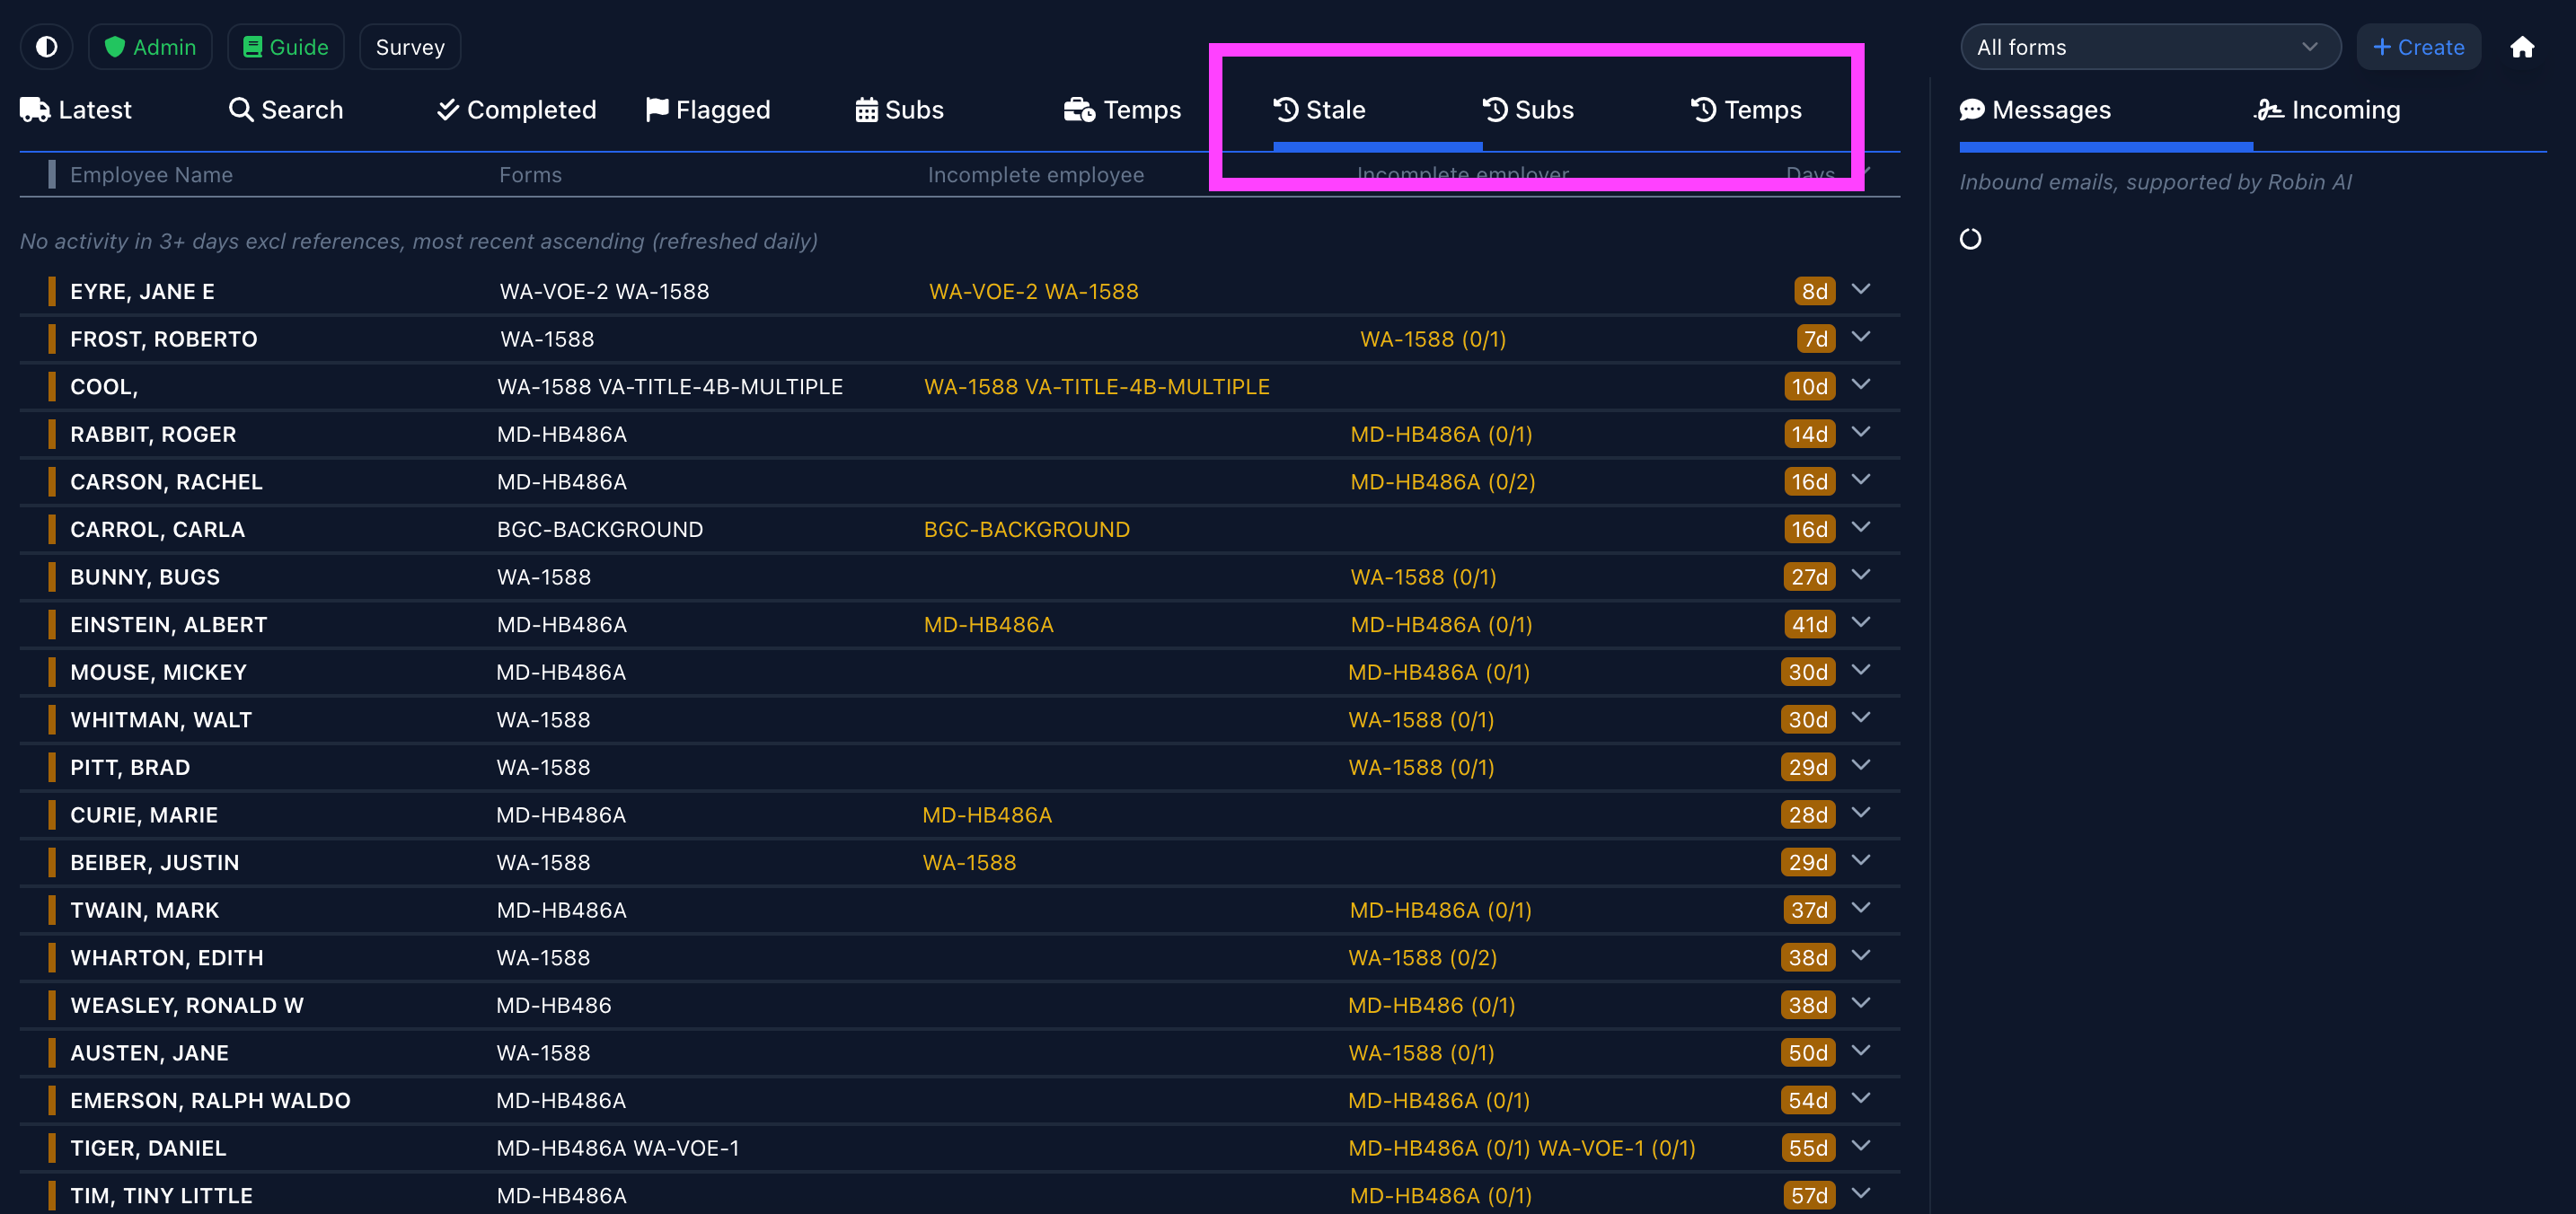
Task: Switch to the Completed tab
Action: 516,110
